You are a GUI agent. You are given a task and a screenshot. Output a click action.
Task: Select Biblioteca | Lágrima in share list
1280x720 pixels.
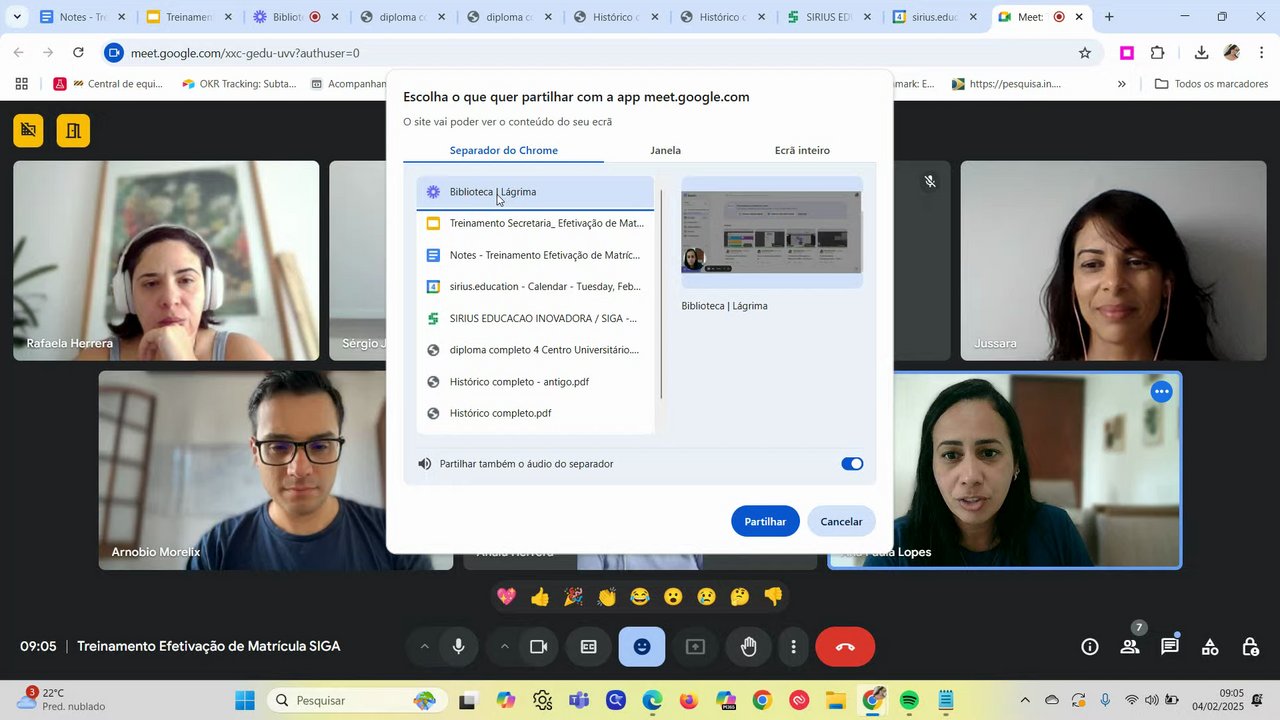[x=535, y=192]
